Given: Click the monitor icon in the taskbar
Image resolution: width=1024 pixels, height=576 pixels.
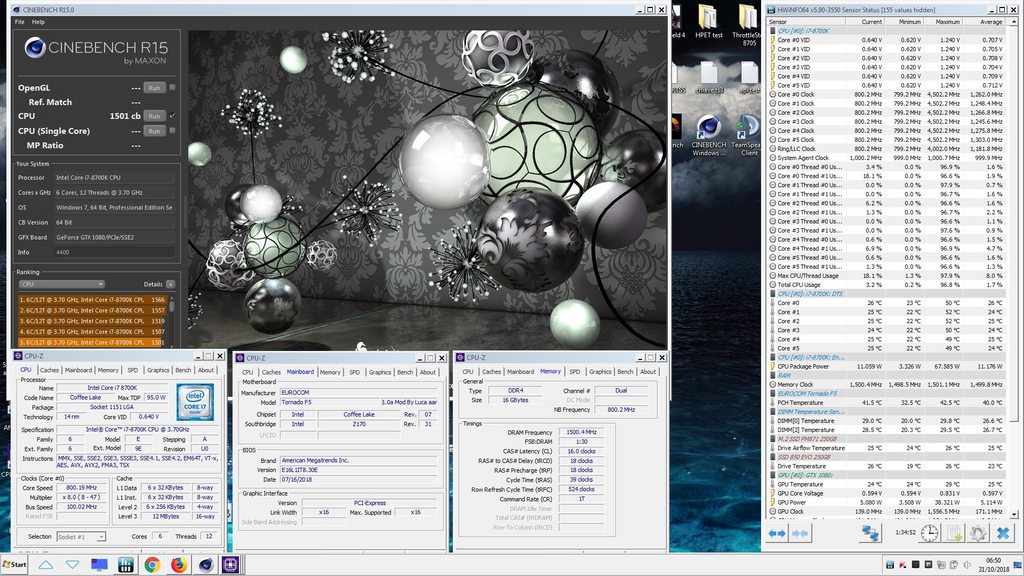Looking at the screenshot, I should 99,565.
